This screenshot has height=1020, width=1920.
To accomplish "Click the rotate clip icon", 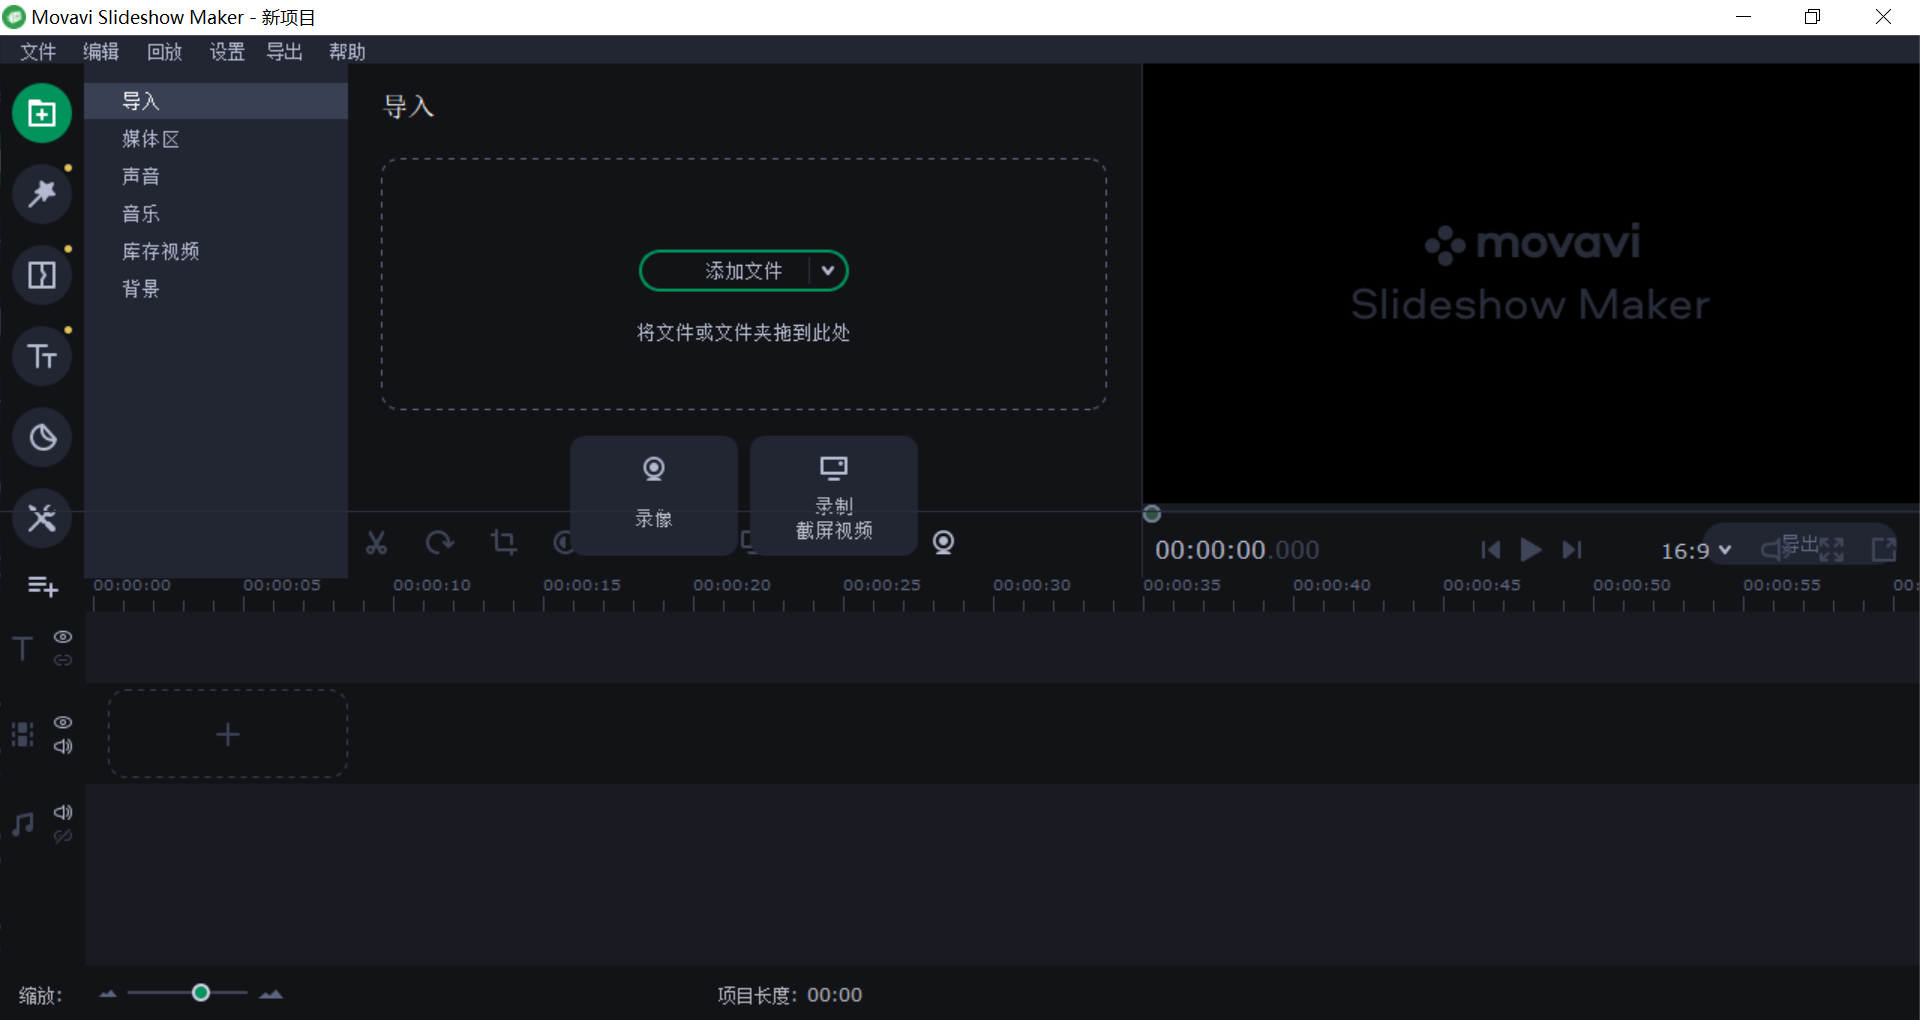I will [x=439, y=543].
